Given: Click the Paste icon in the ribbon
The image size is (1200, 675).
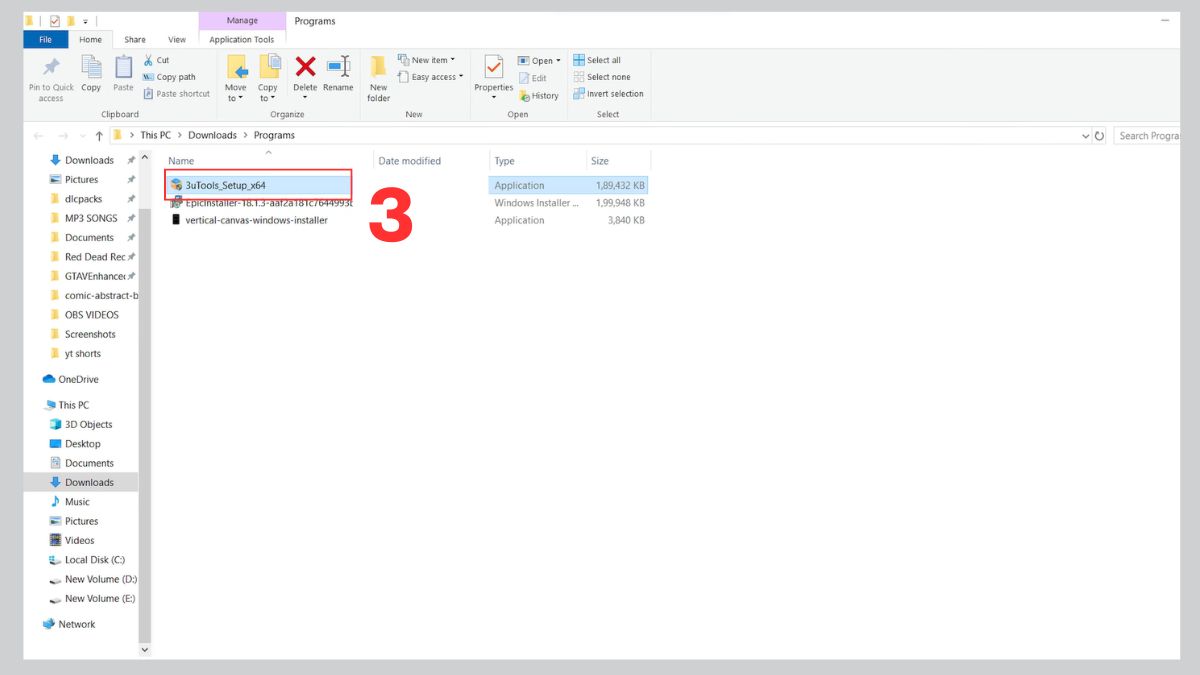Looking at the screenshot, I should pos(123,68).
